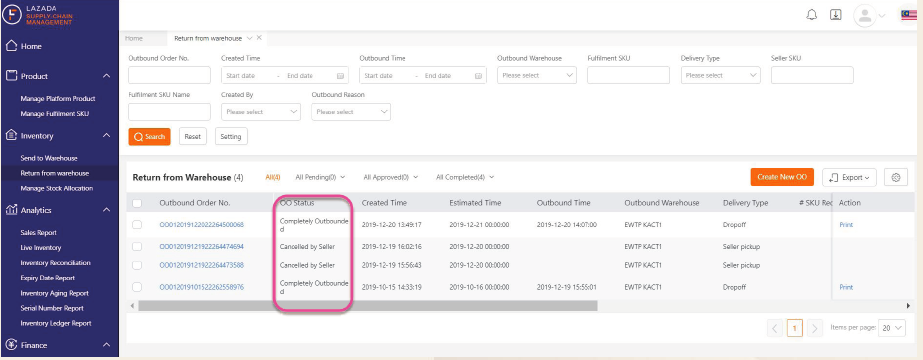Viewport: 923px width, 360px height.
Task: Click the Finance sidebar yen icon
Action: (11, 345)
